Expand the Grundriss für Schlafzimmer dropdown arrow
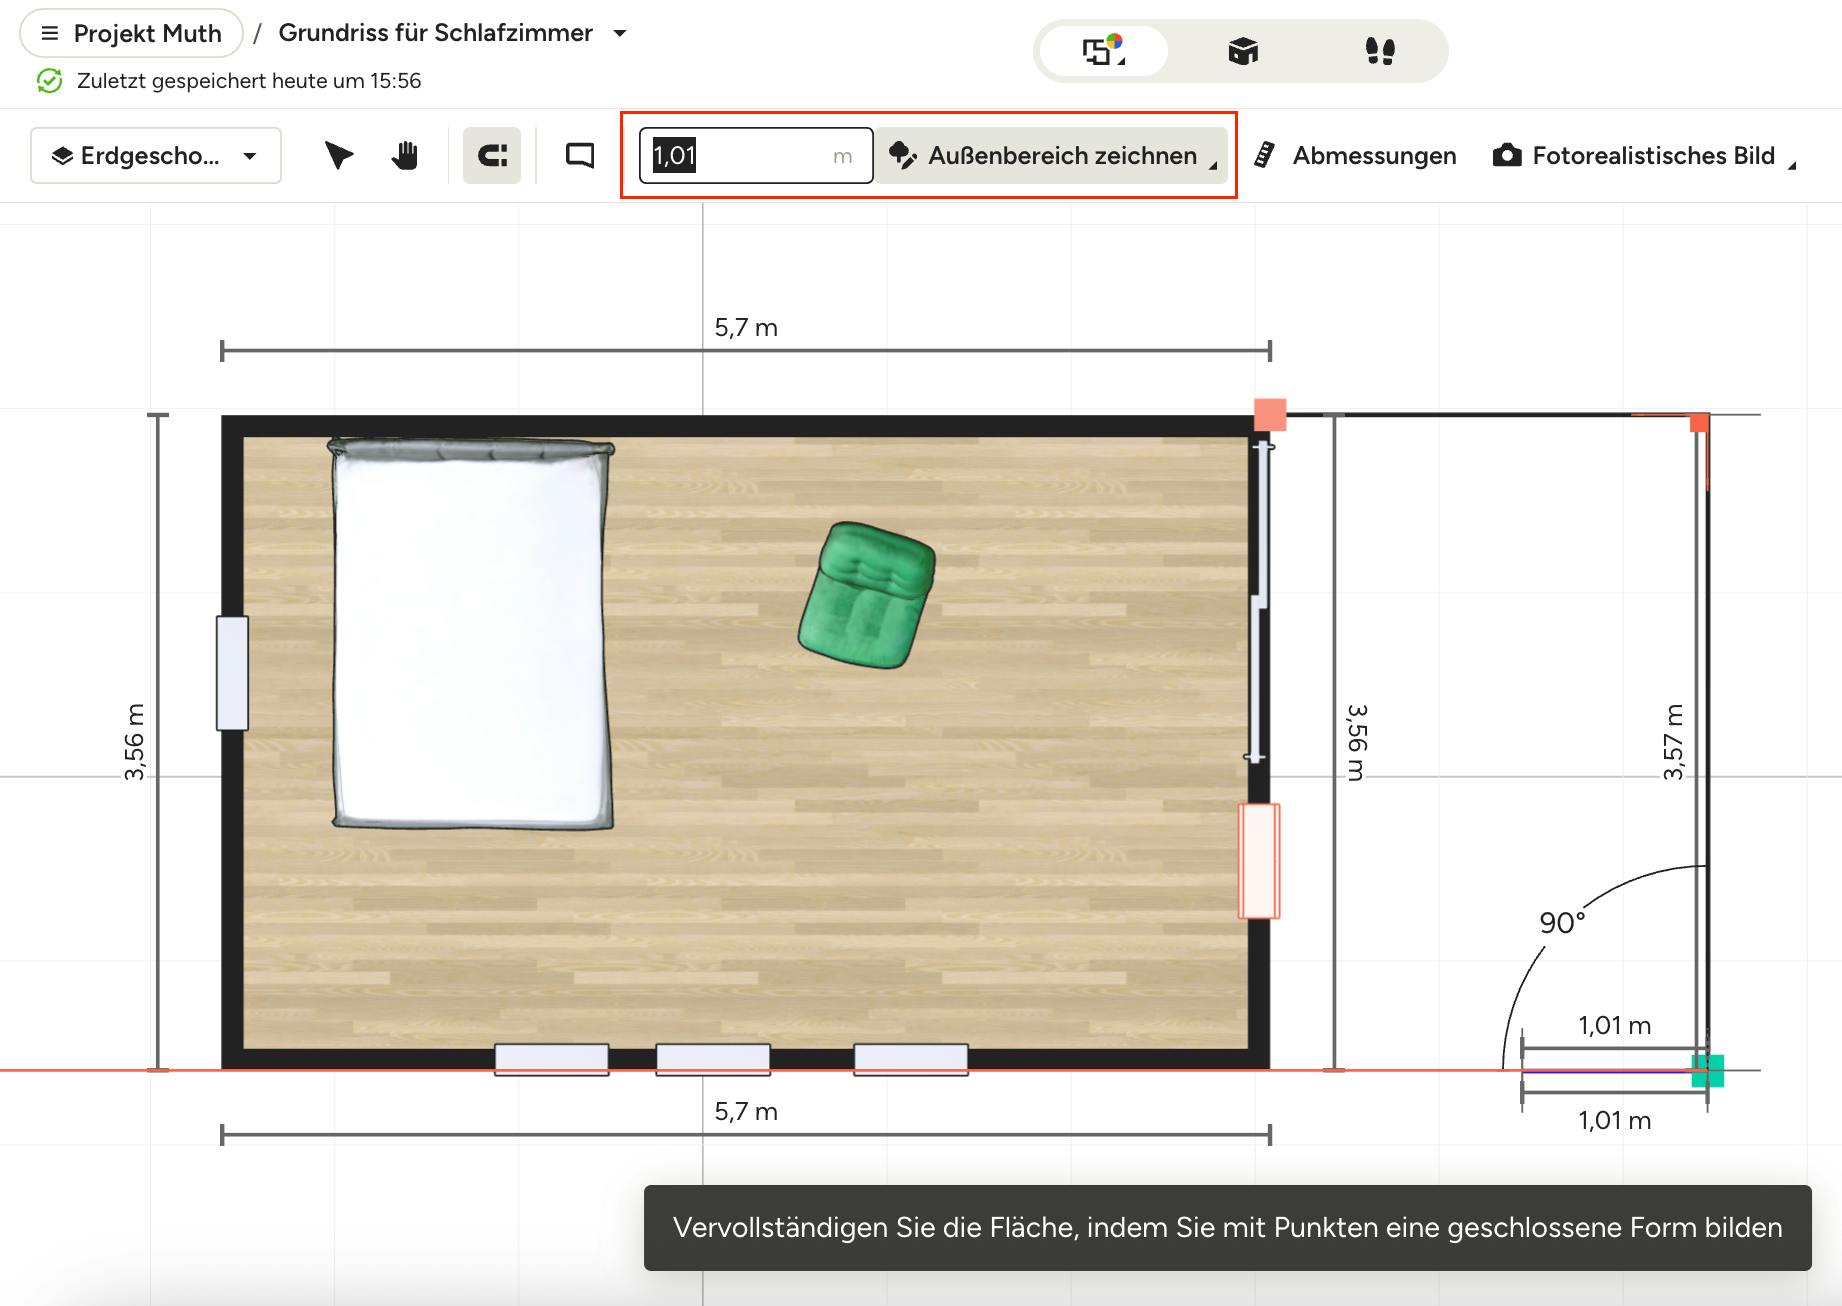The height and width of the screenshot is (1306, 1842). coord(620,33)
